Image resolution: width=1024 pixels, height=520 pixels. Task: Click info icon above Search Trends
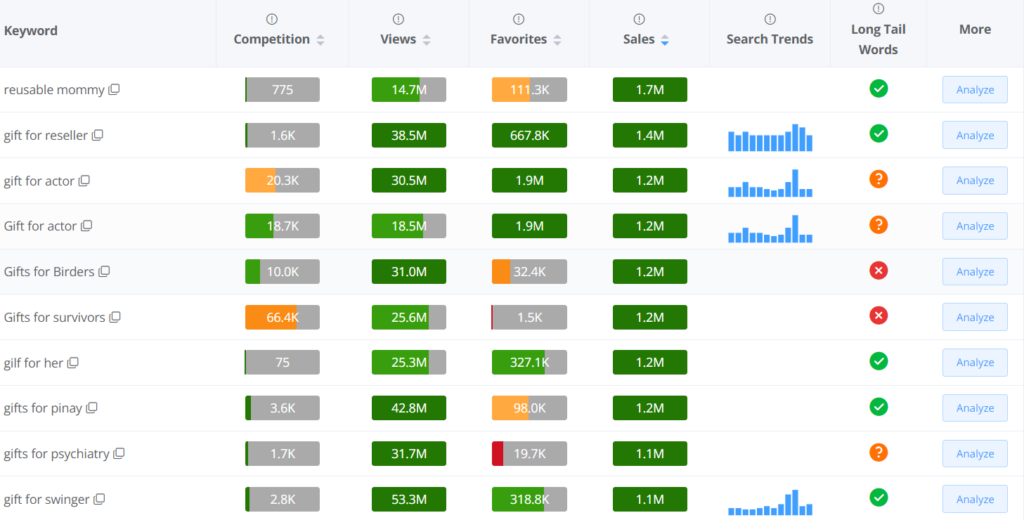tap(769, 19)
